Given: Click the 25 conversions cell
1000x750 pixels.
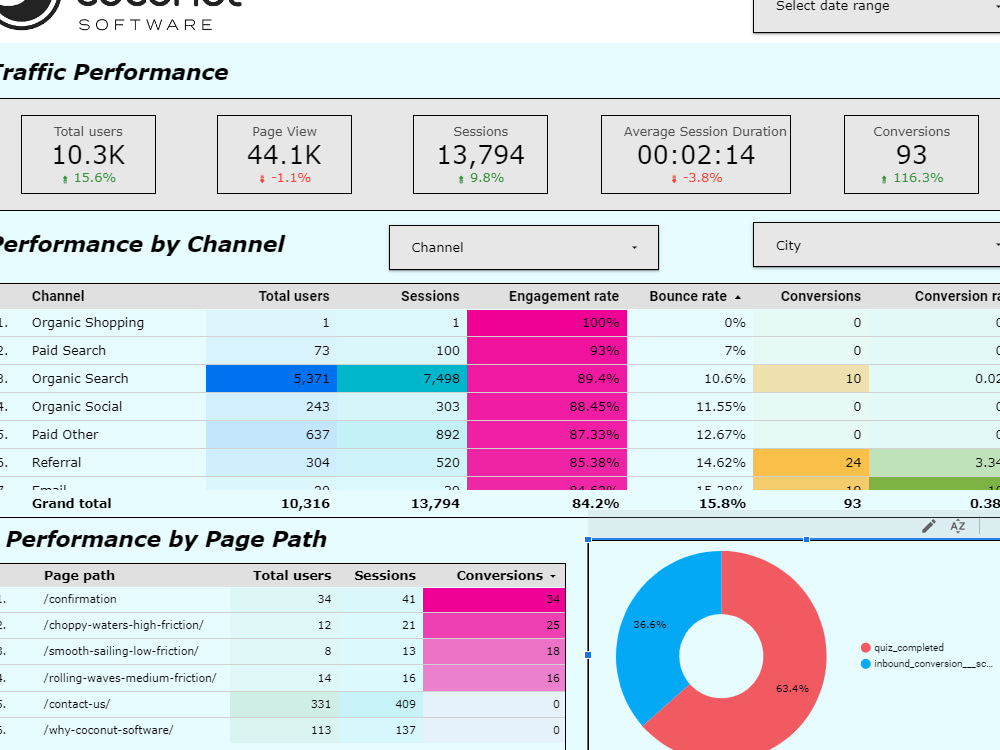Looking at the screenshot, I should (494, 626).
